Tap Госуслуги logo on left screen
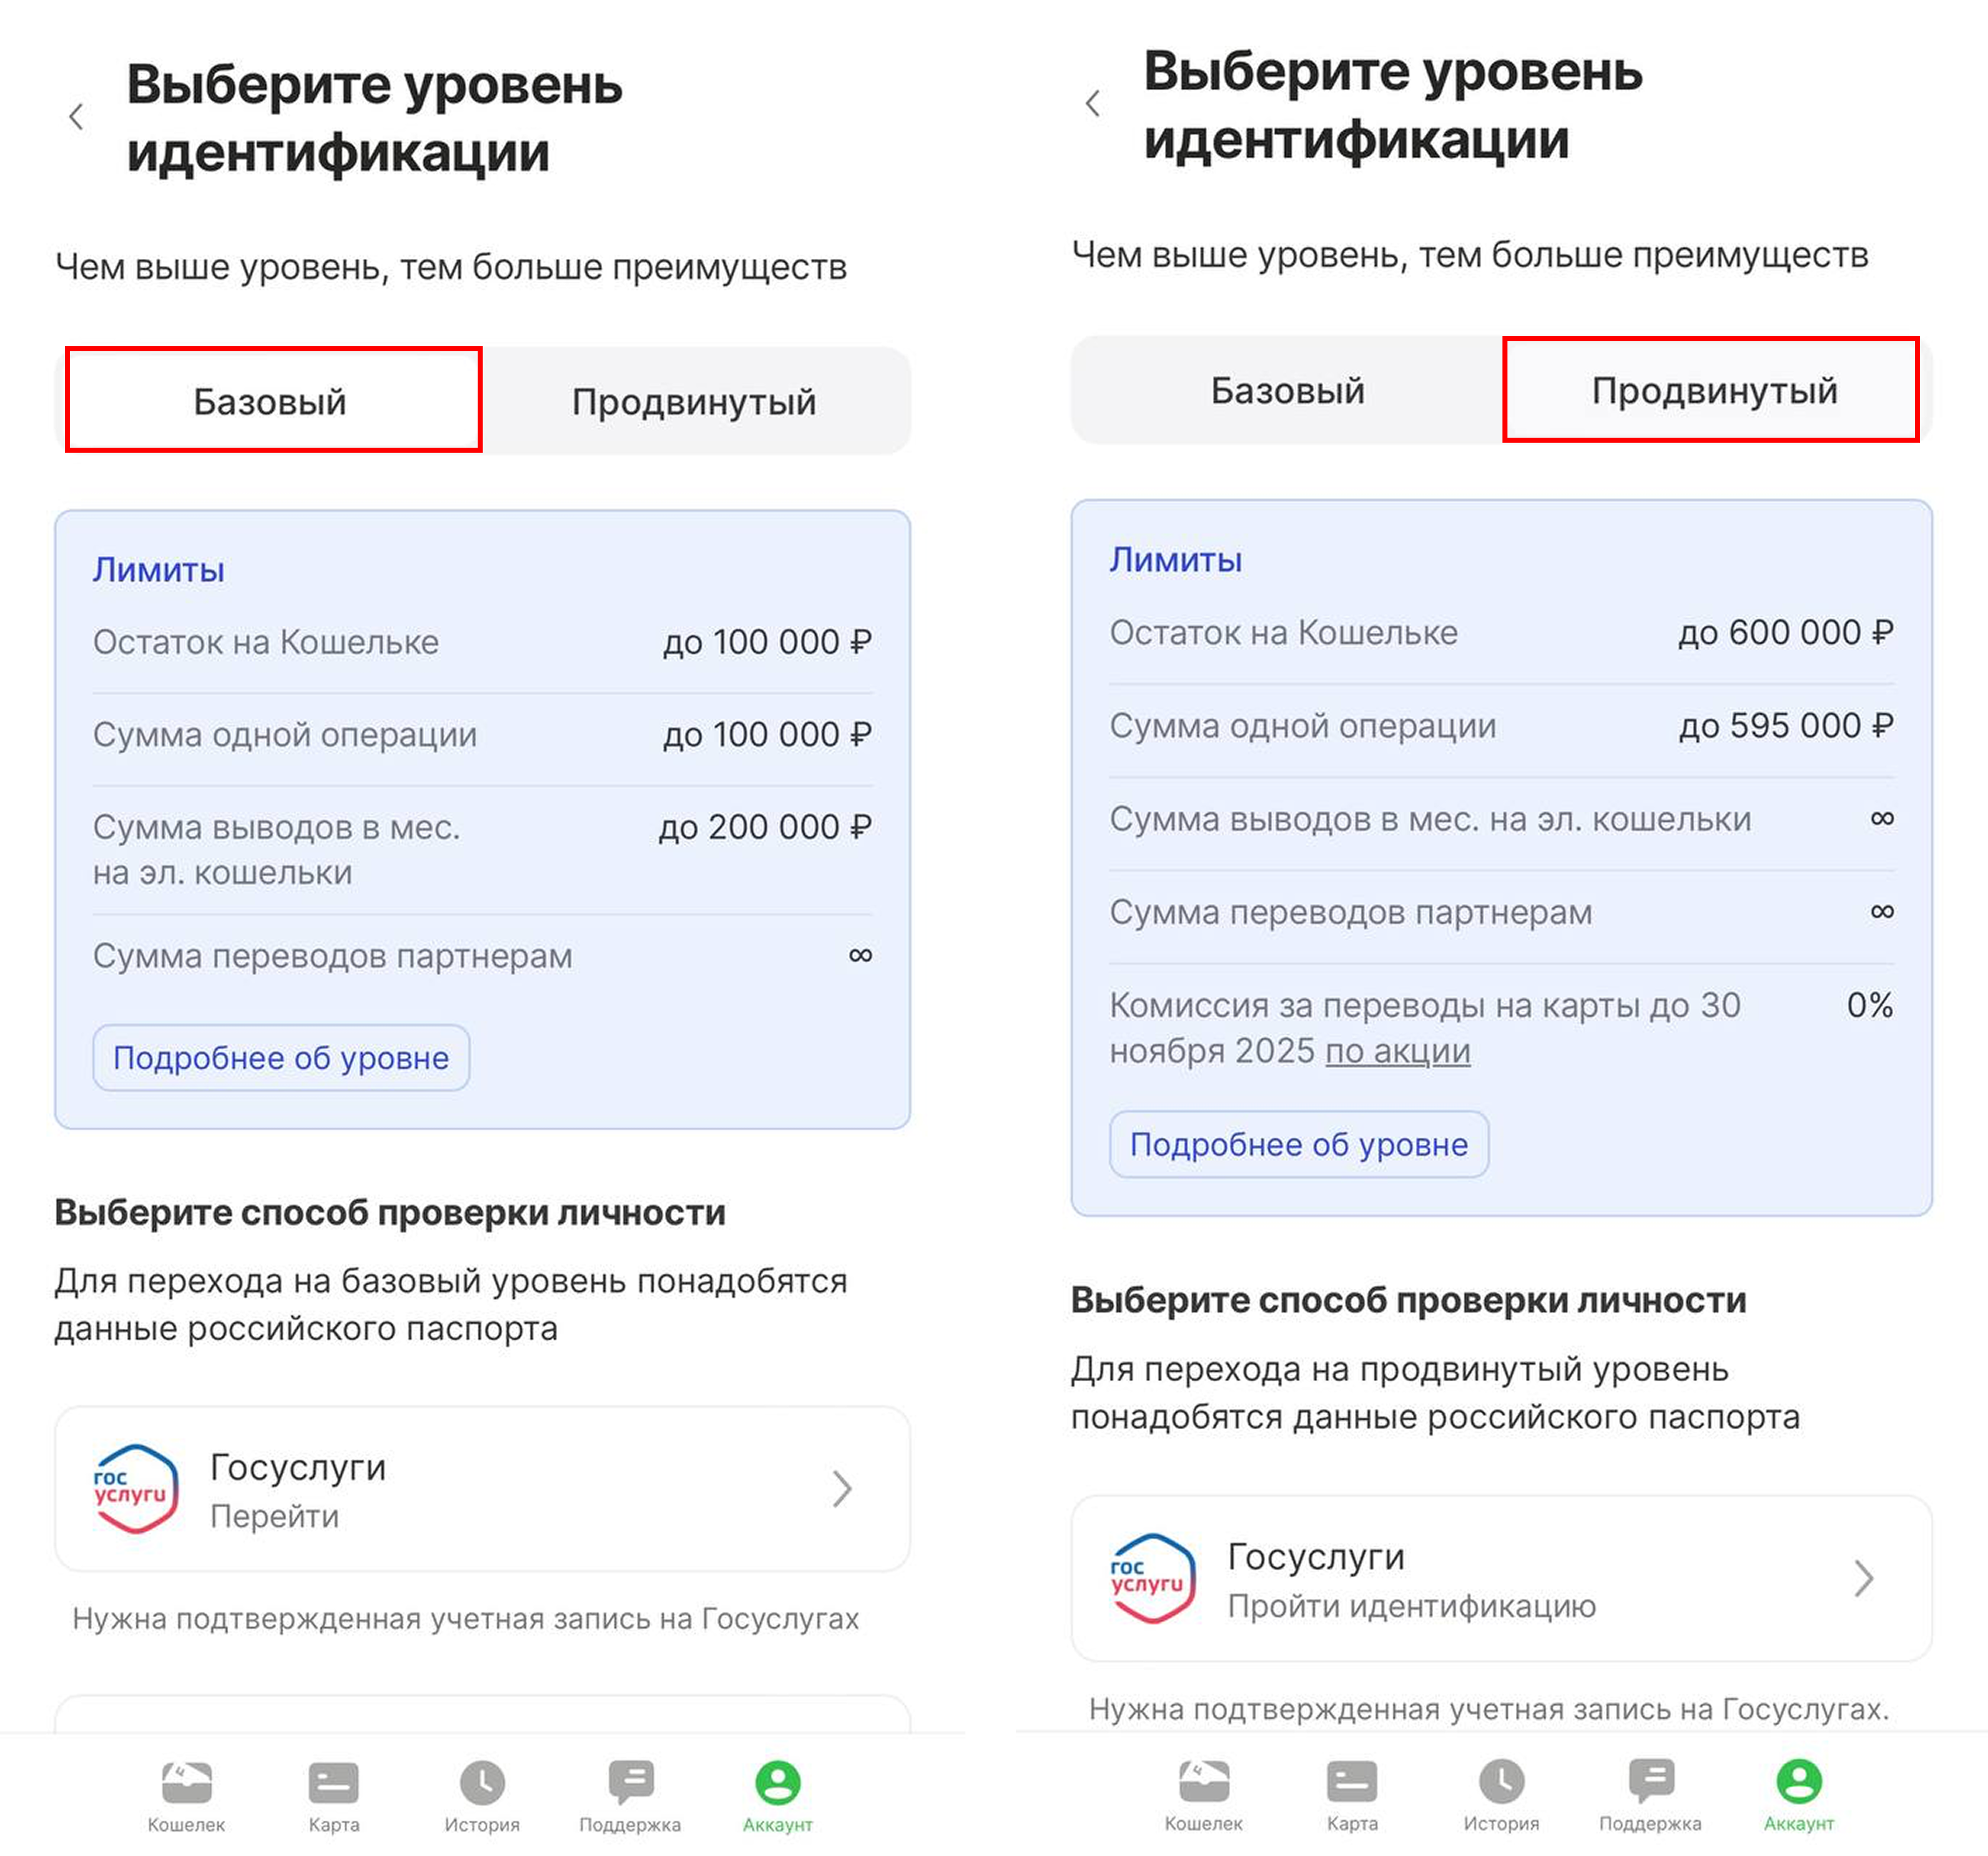This screenshot has width=1988, height=1856. pos(135,1489)
